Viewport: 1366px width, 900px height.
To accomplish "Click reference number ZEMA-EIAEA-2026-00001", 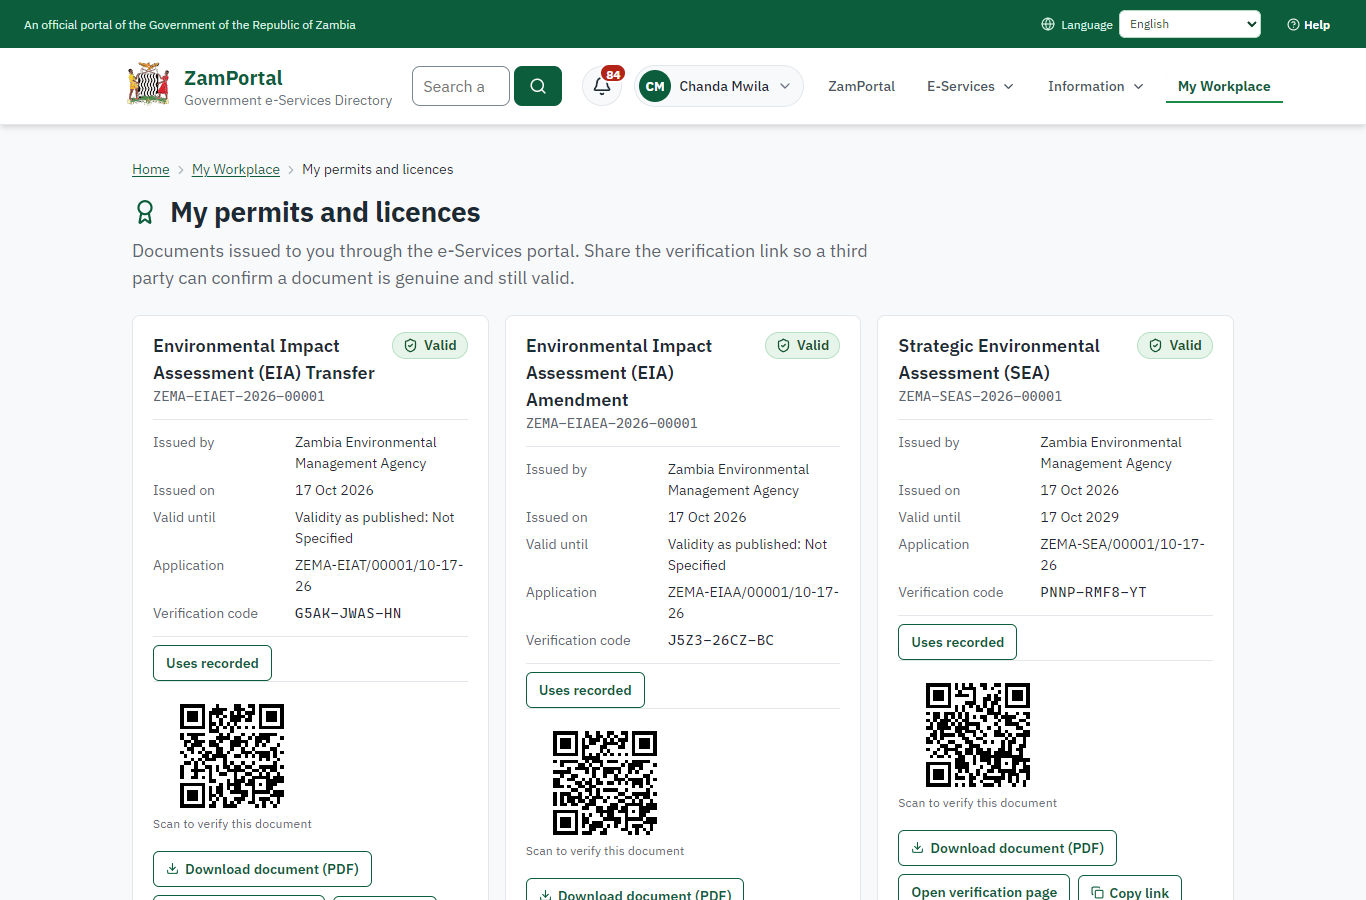I will point(612,423).
